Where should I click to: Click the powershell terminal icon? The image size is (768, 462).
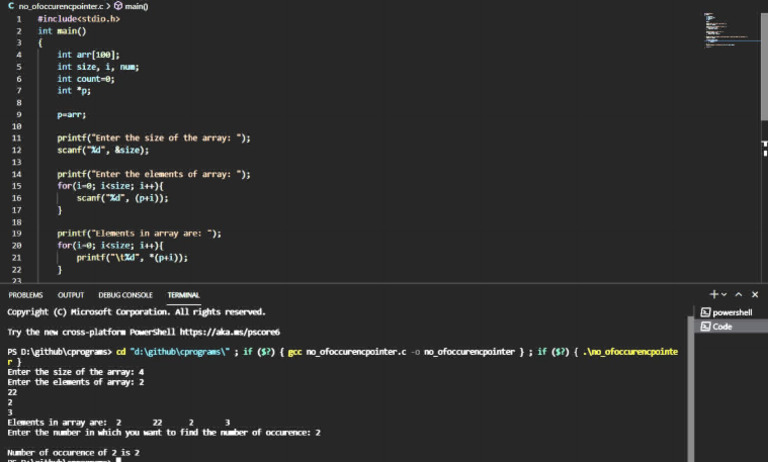click(705, 312)
